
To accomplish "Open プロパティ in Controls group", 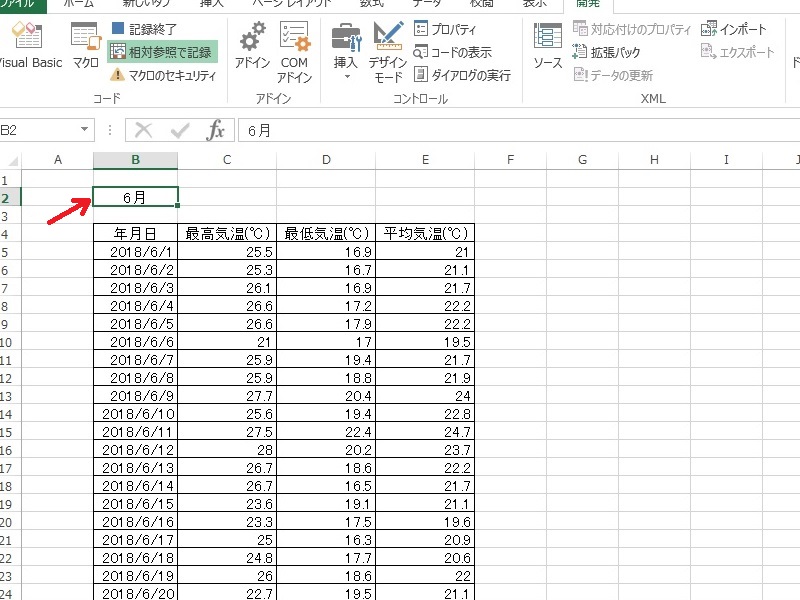I will 445,30.
